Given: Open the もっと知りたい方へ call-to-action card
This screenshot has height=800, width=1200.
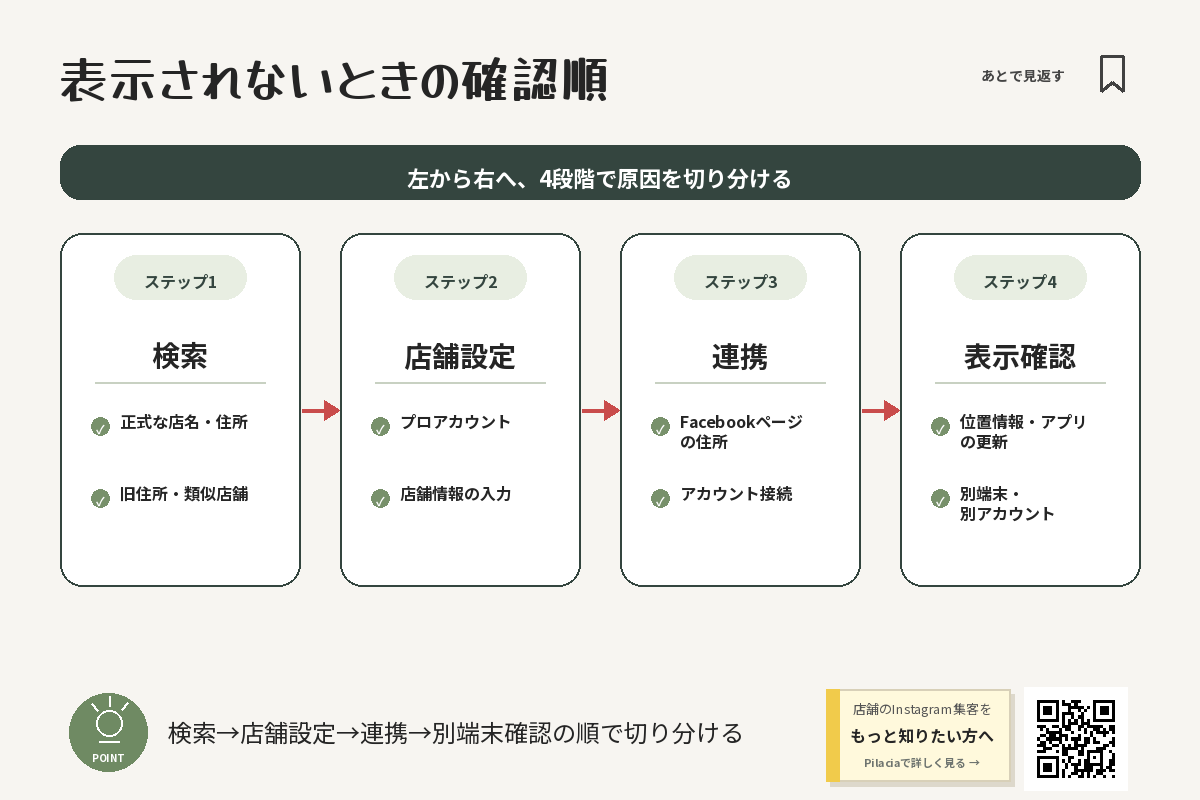Looking at the screenshot, I should (x=918, y=736).
